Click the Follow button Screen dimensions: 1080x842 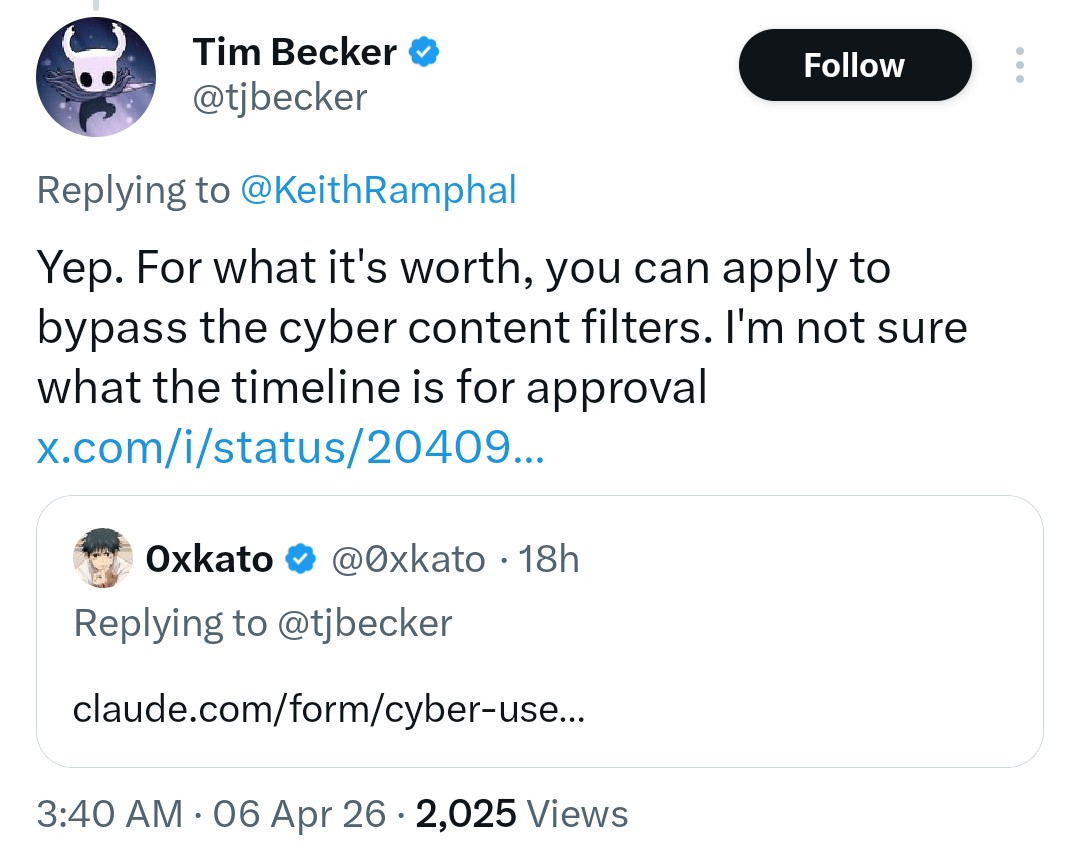pos(854,66)
